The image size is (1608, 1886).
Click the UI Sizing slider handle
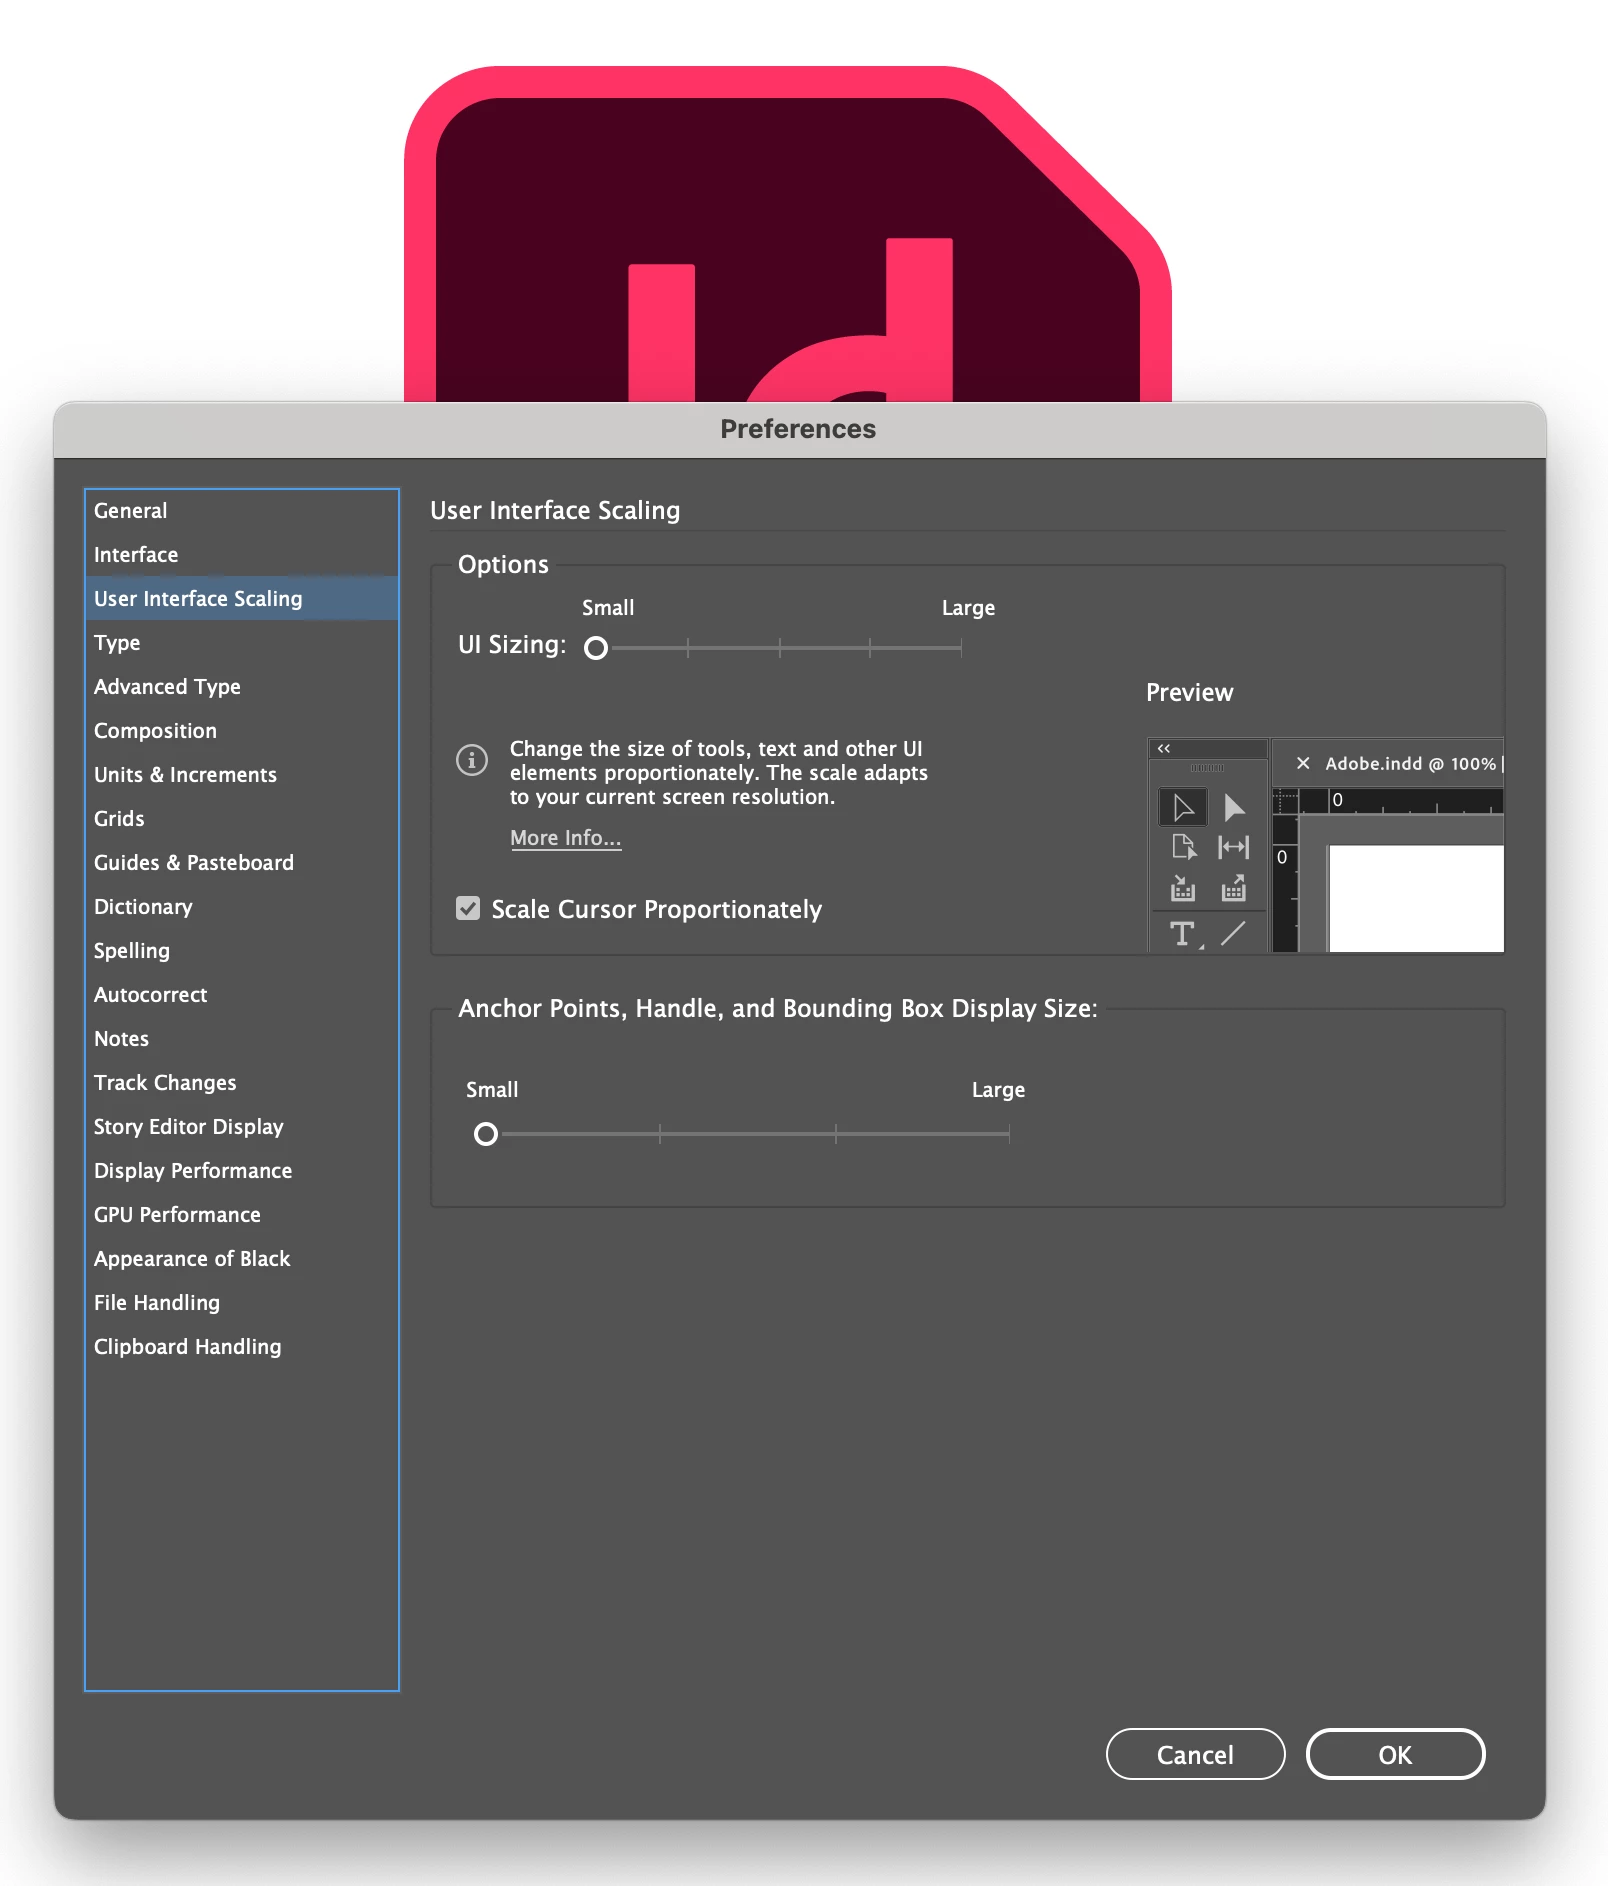(x=596, y=648)
